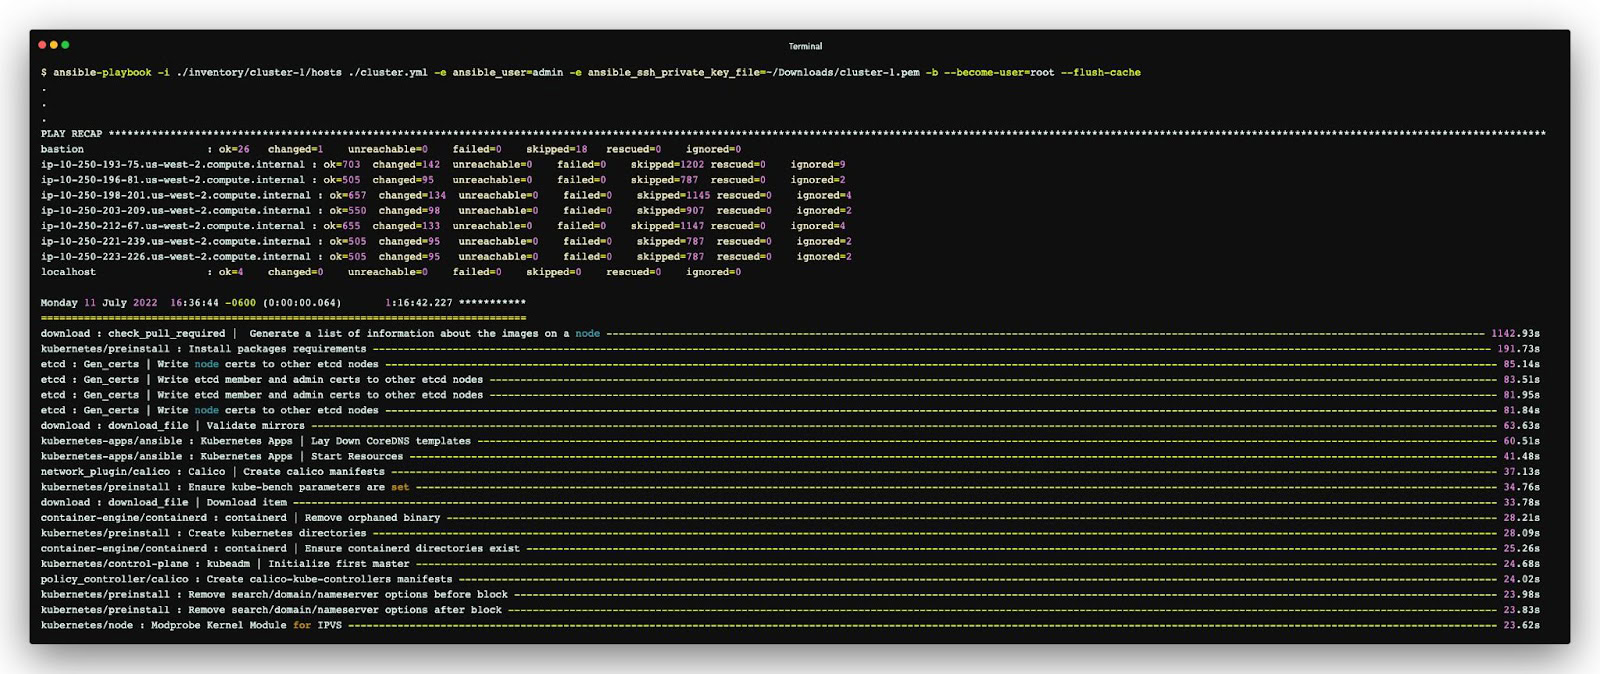Viewport: 1600px width, 674px height.
Task: Click the skipped=1202 value
Action: pos(667,165)
